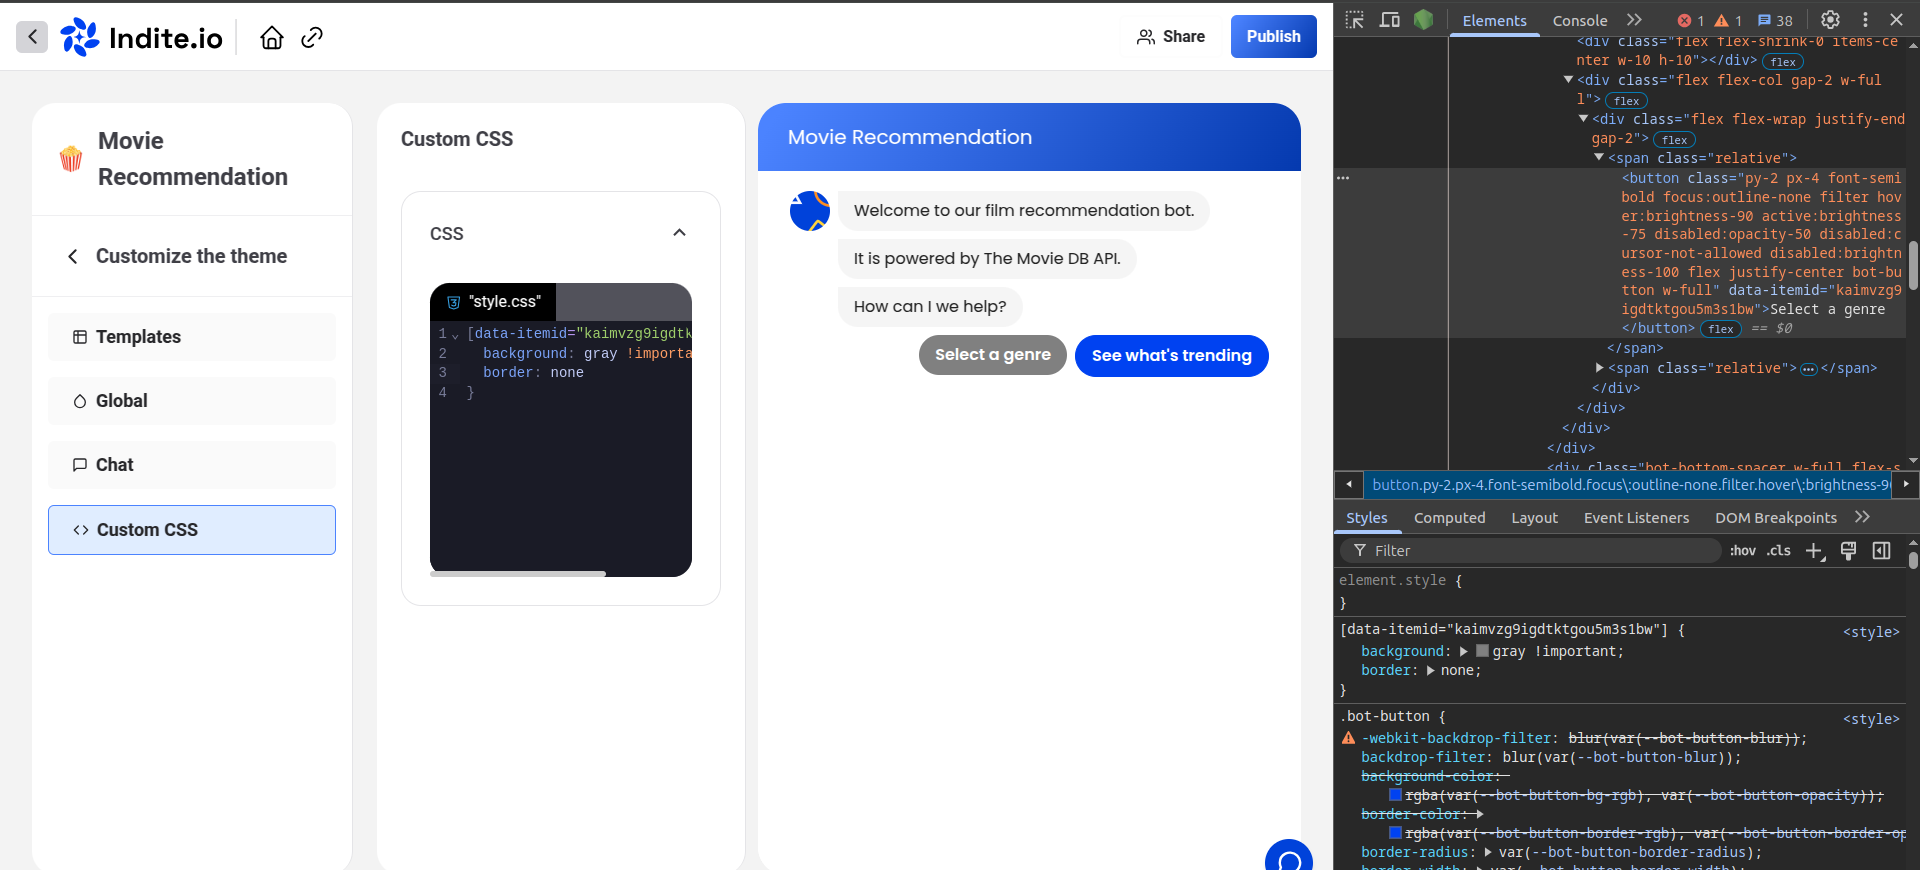1920x870 pixels.
Task: Open the chat bubble launcher icon
Action: (x=1288, y=858)
